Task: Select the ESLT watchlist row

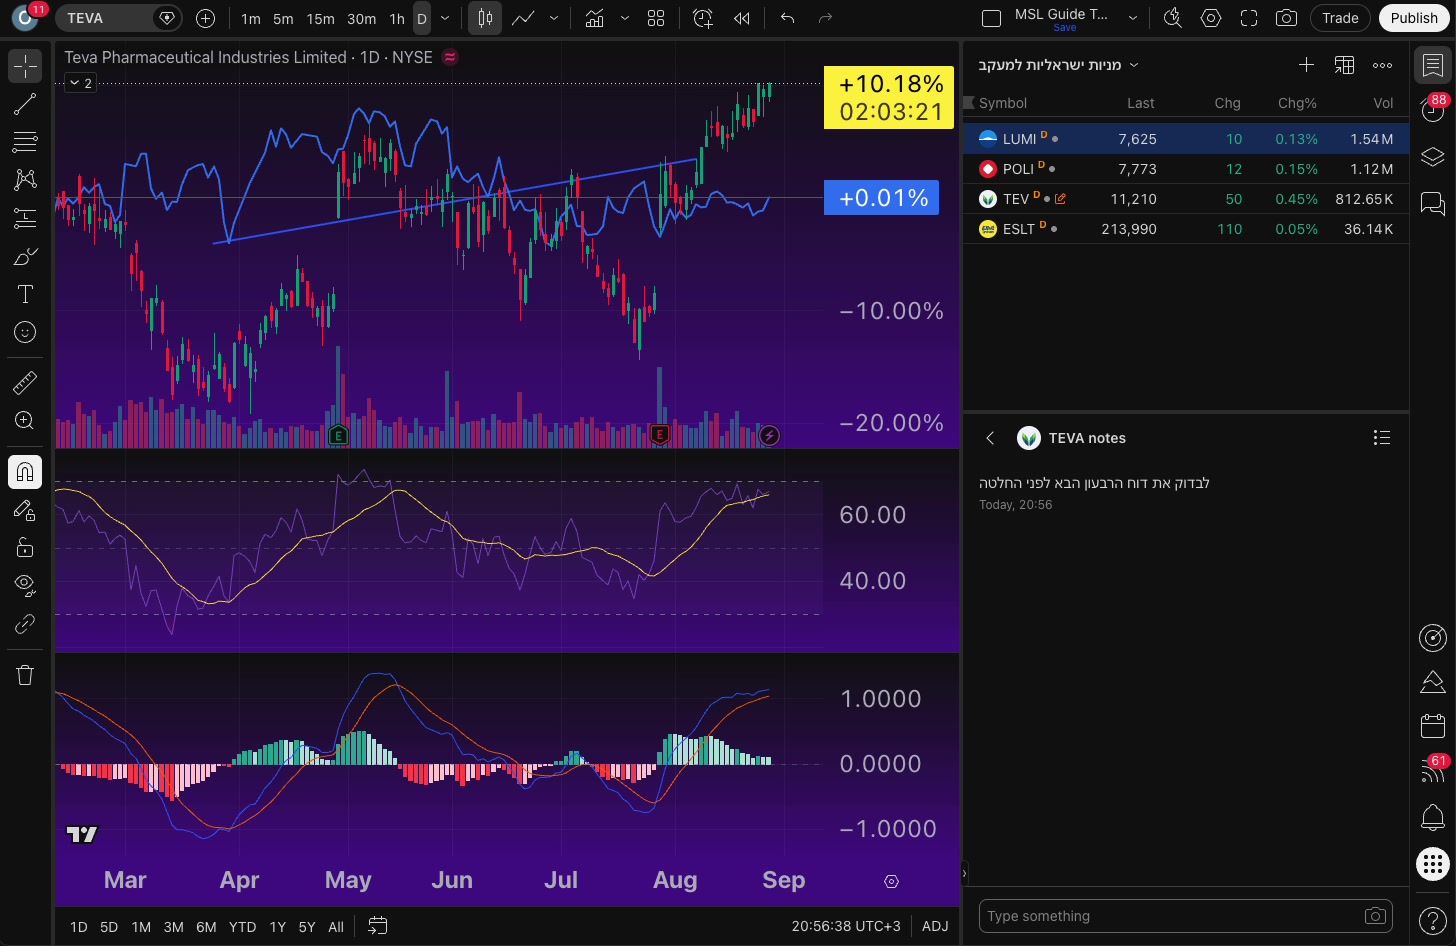Action: [1186, 229]
